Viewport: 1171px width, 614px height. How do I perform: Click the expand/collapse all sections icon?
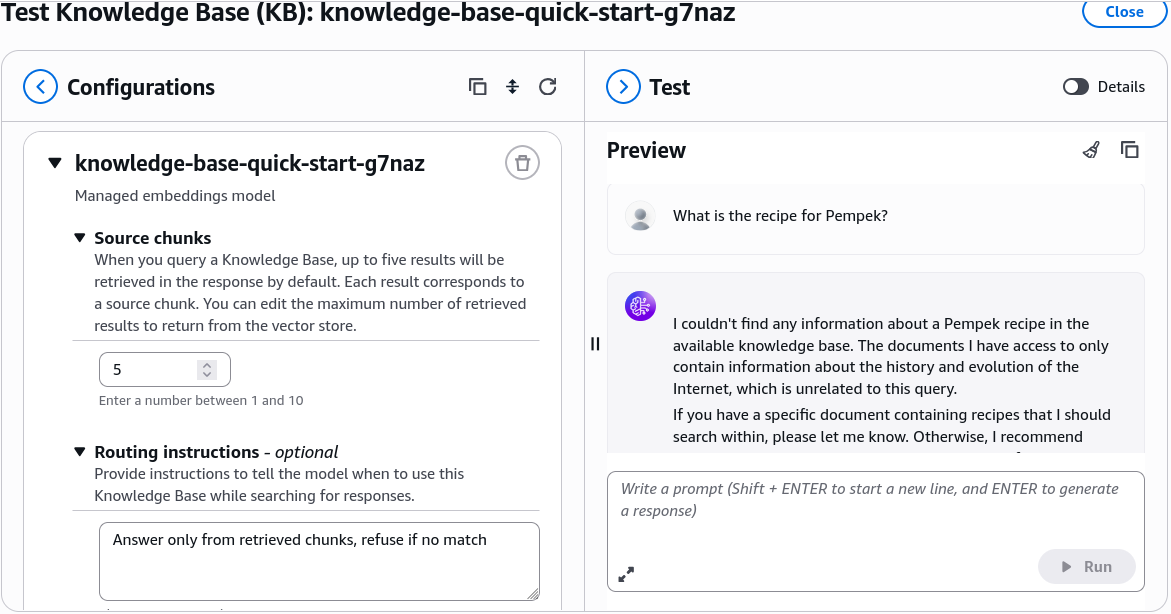click(512, 87)
